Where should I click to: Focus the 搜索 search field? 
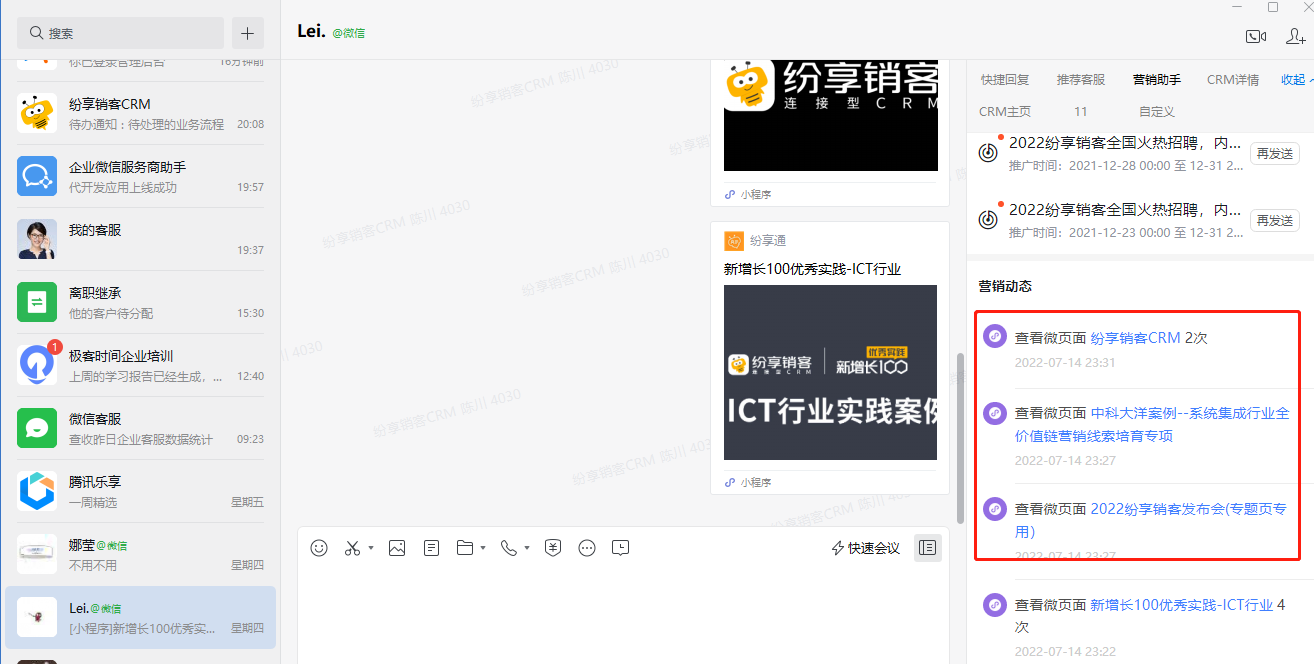point(121,33)
